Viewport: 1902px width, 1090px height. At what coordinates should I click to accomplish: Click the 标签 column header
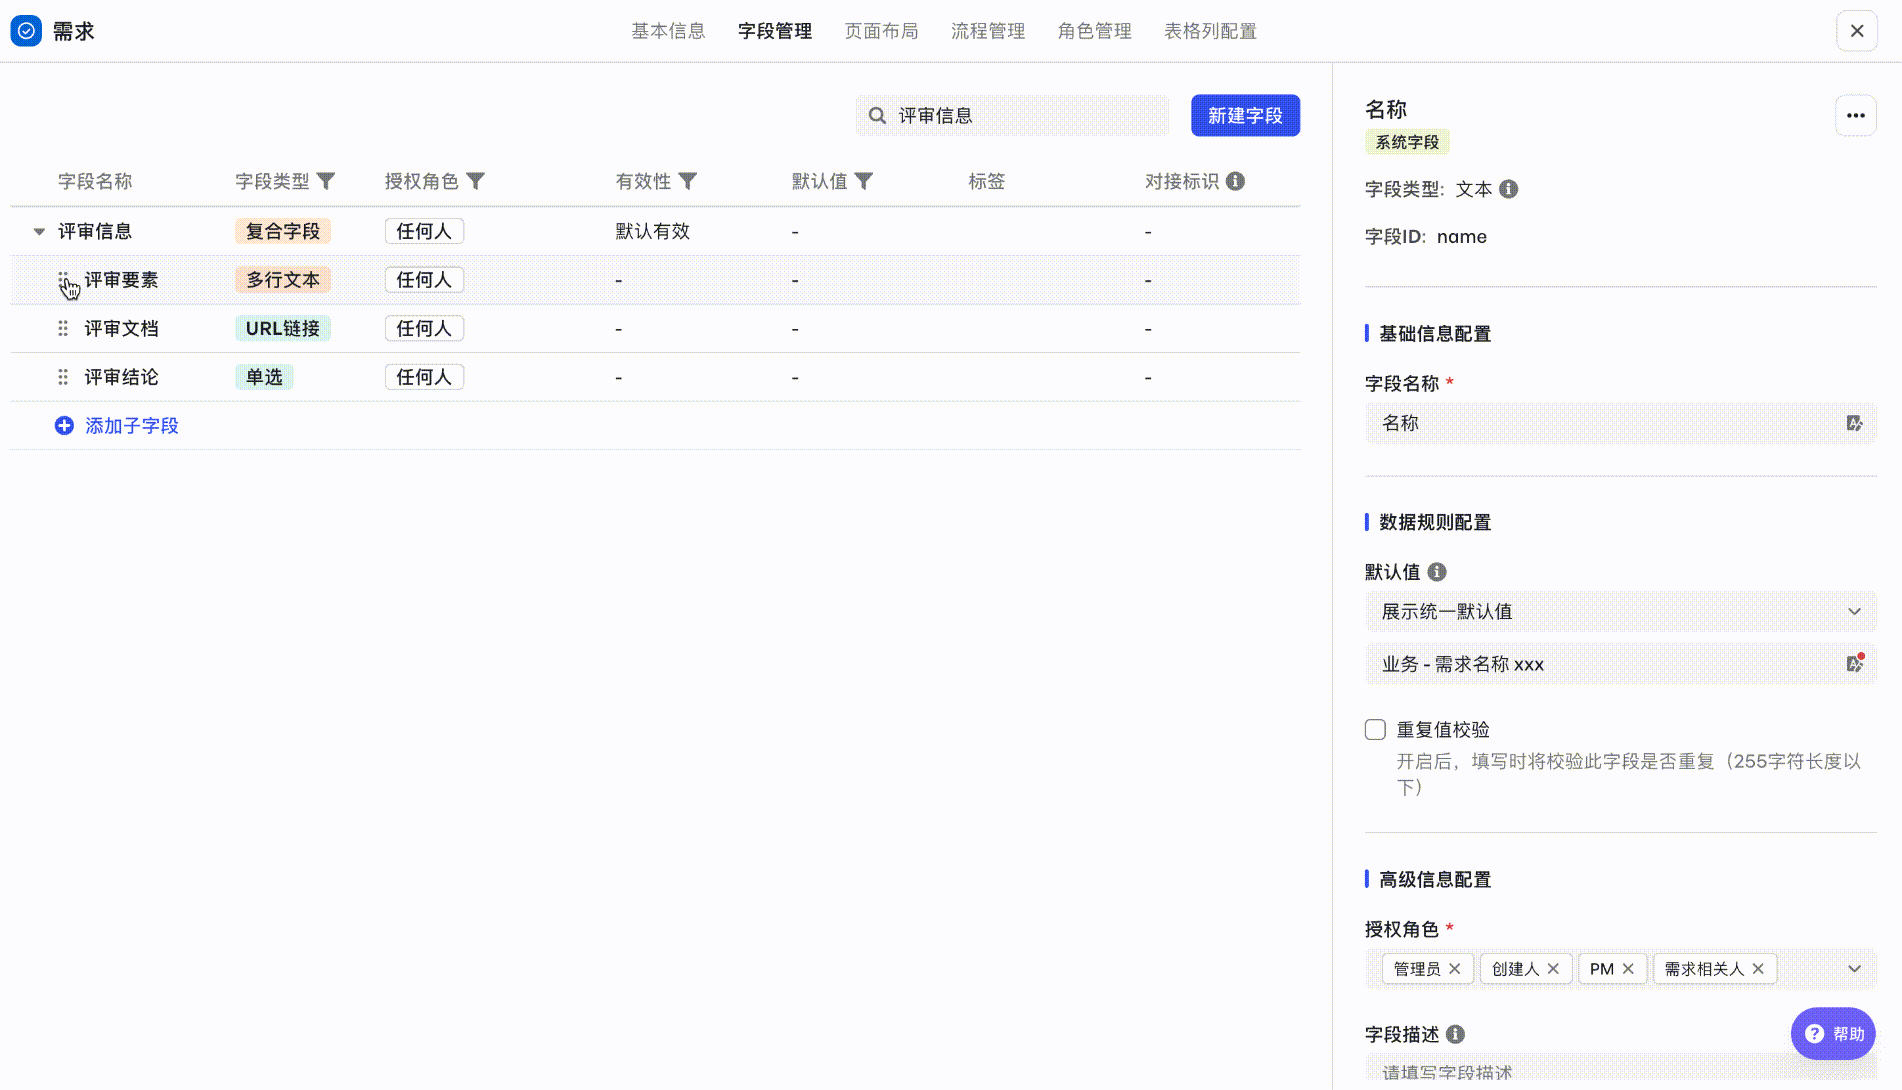(x=986, y=181)
